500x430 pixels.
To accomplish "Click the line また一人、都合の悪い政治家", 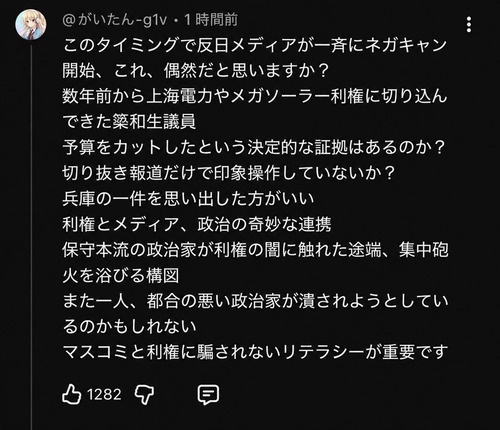I will 255,301.
